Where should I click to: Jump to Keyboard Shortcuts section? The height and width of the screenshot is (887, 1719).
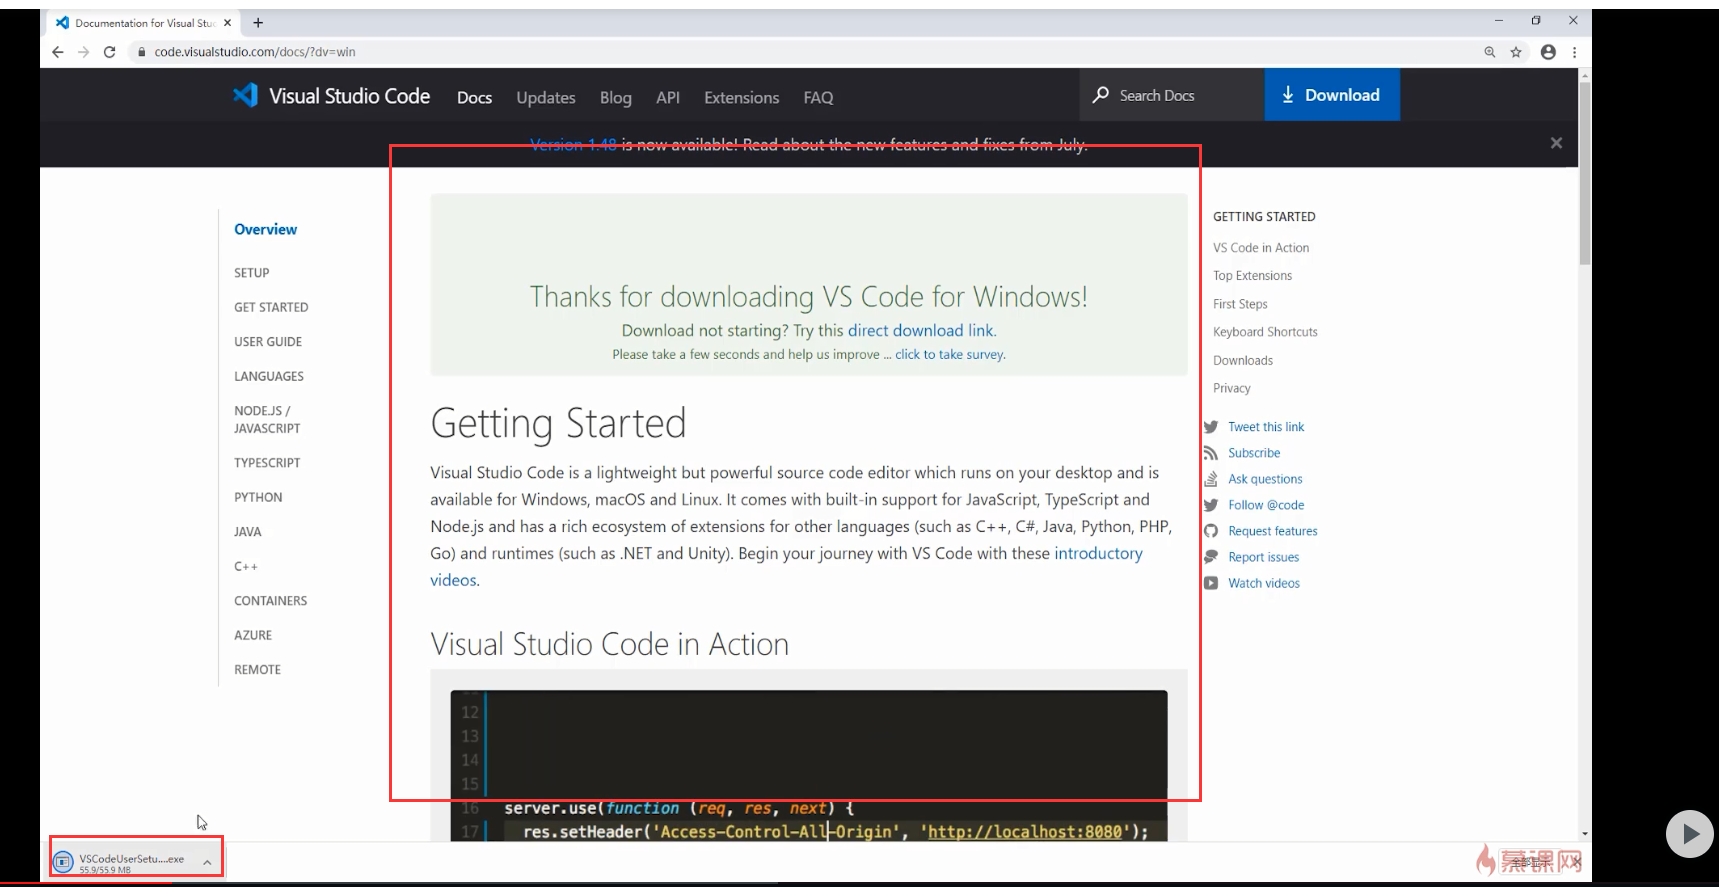point(1265,332)
